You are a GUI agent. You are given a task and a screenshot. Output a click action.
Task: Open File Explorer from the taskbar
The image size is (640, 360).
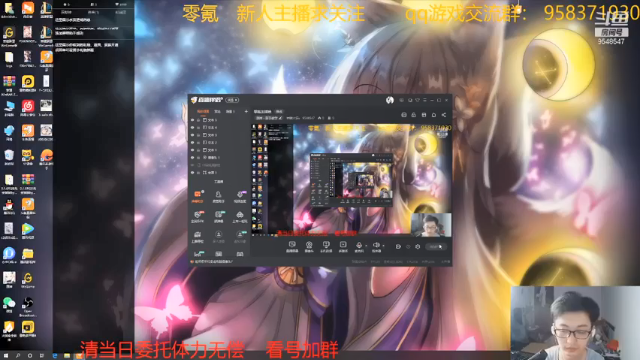[67, 356]
